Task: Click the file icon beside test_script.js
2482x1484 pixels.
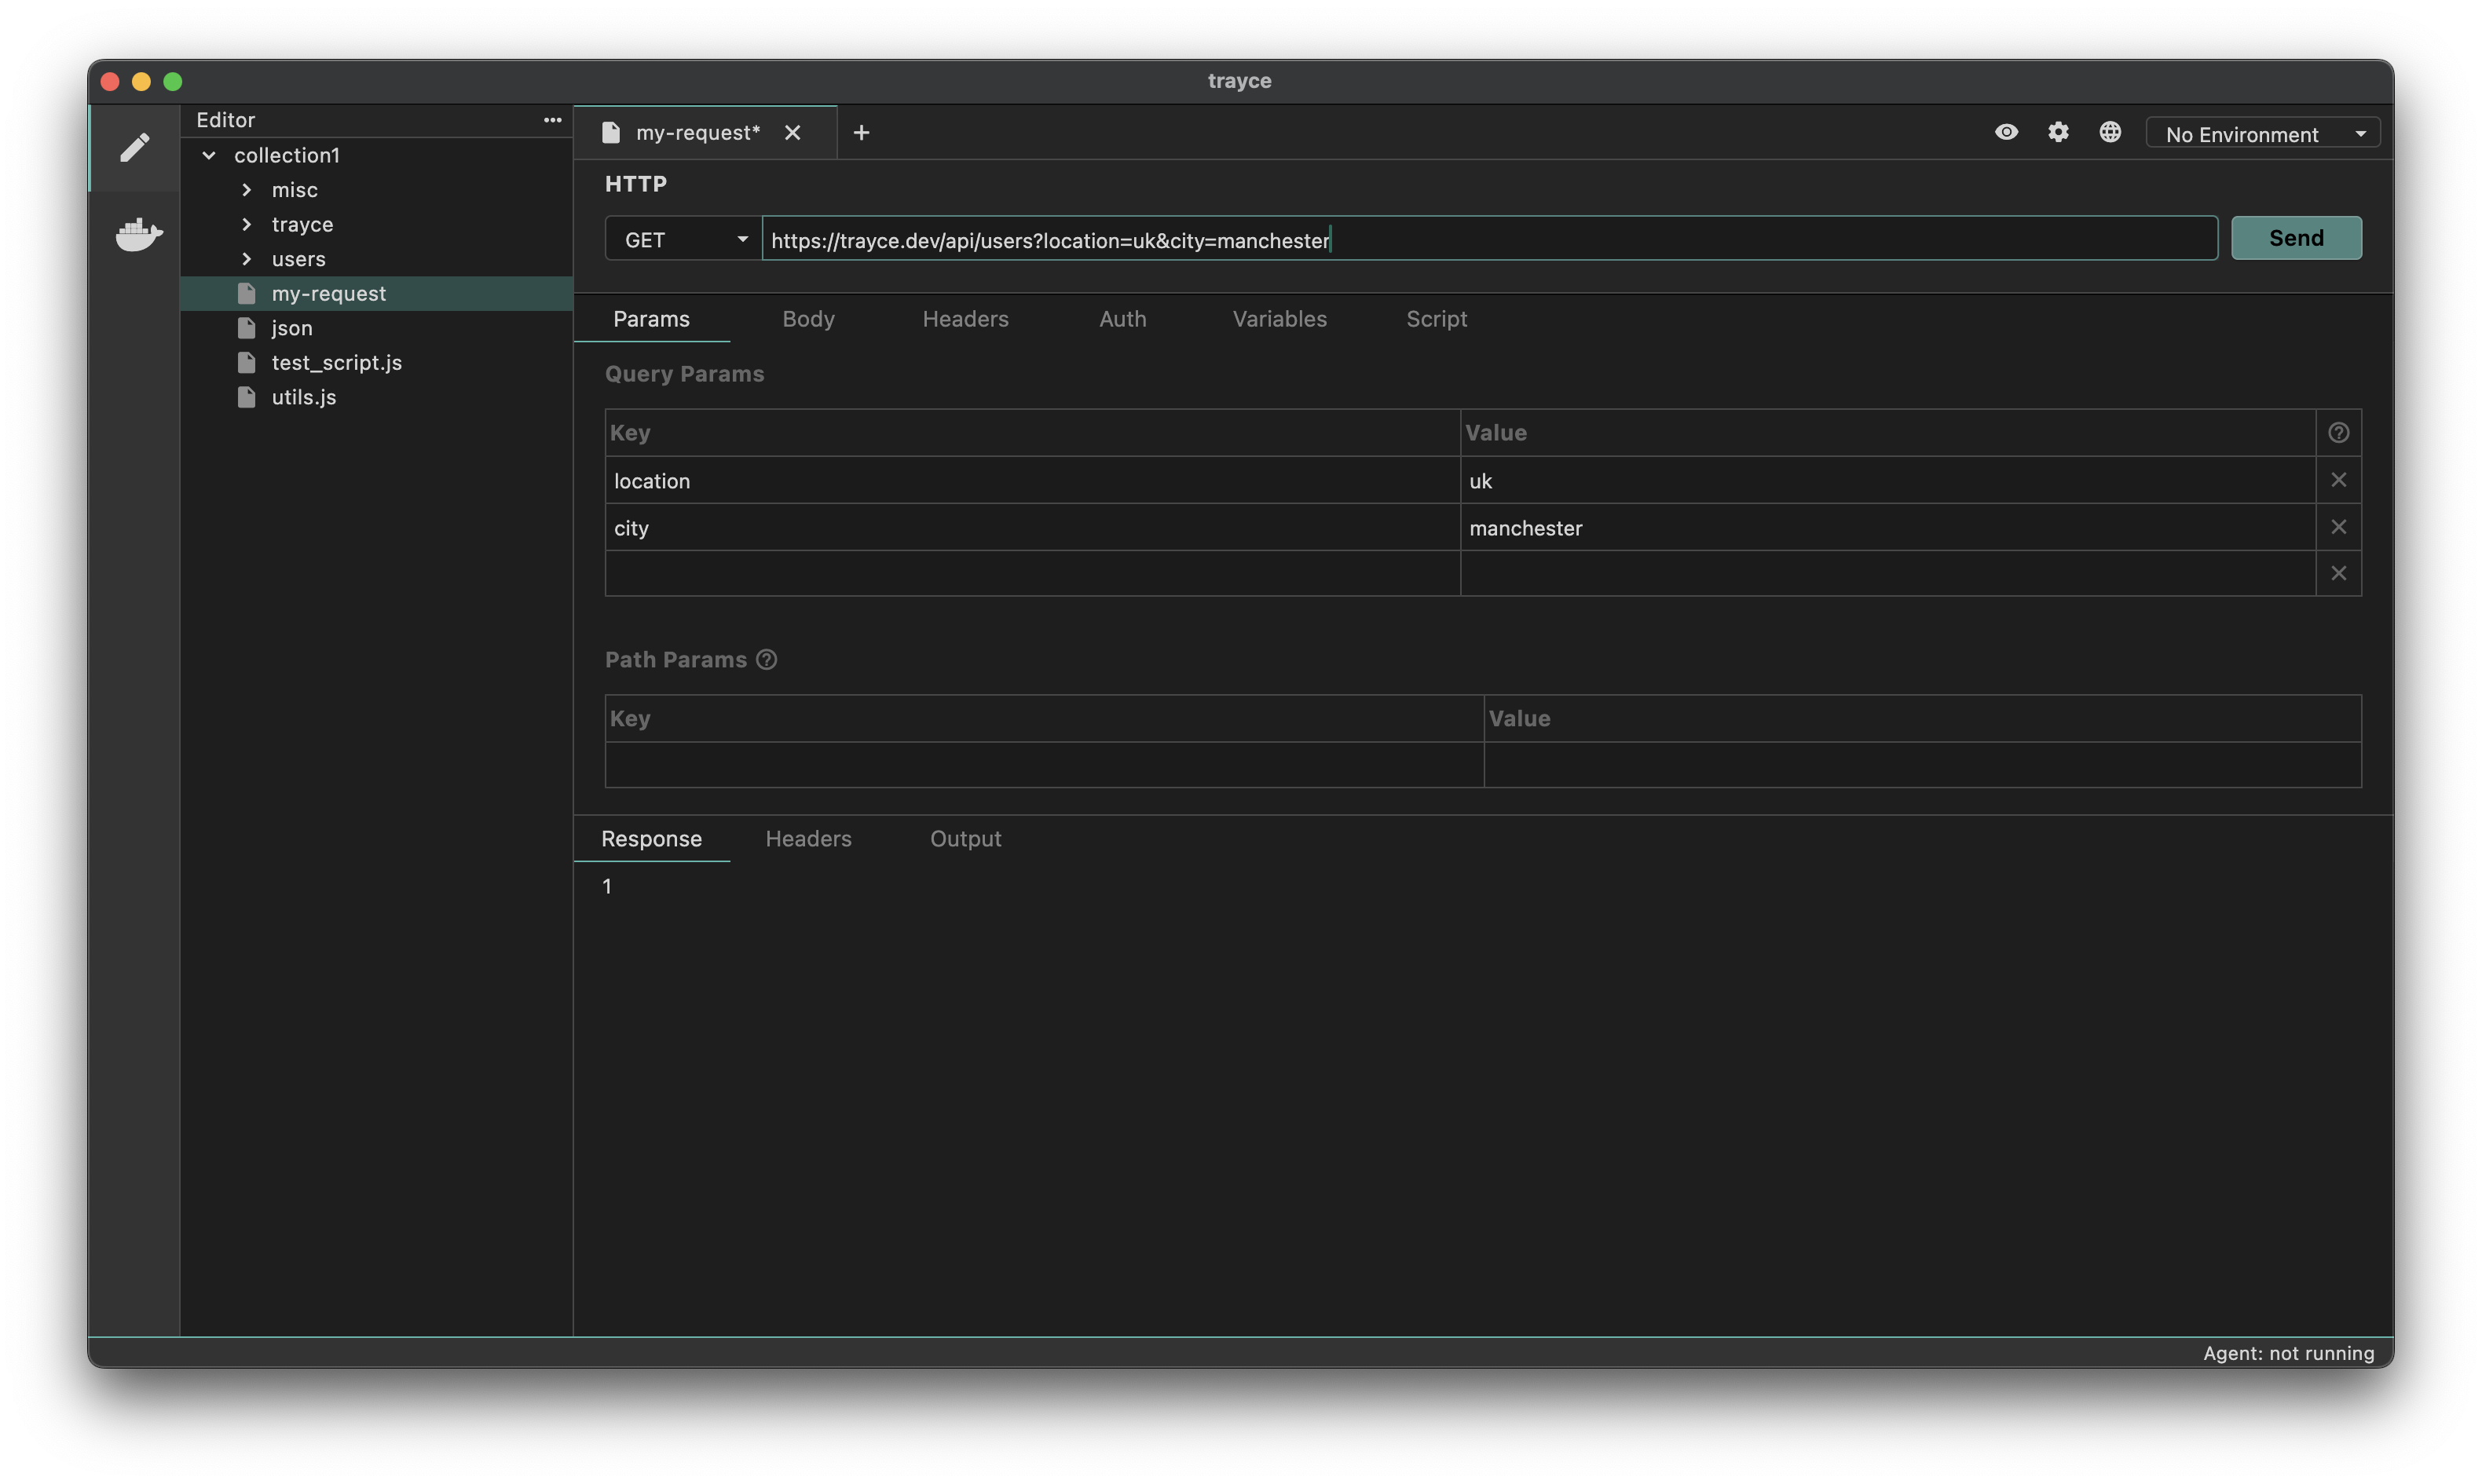Action: point(246,363)
